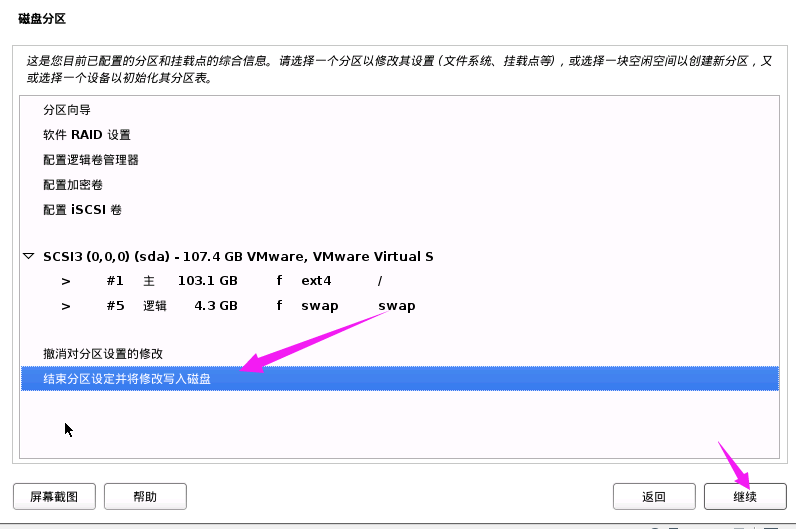Screen dimensions: 796x529
Task: Click the 屏幕截图 button
Action: 54,497
